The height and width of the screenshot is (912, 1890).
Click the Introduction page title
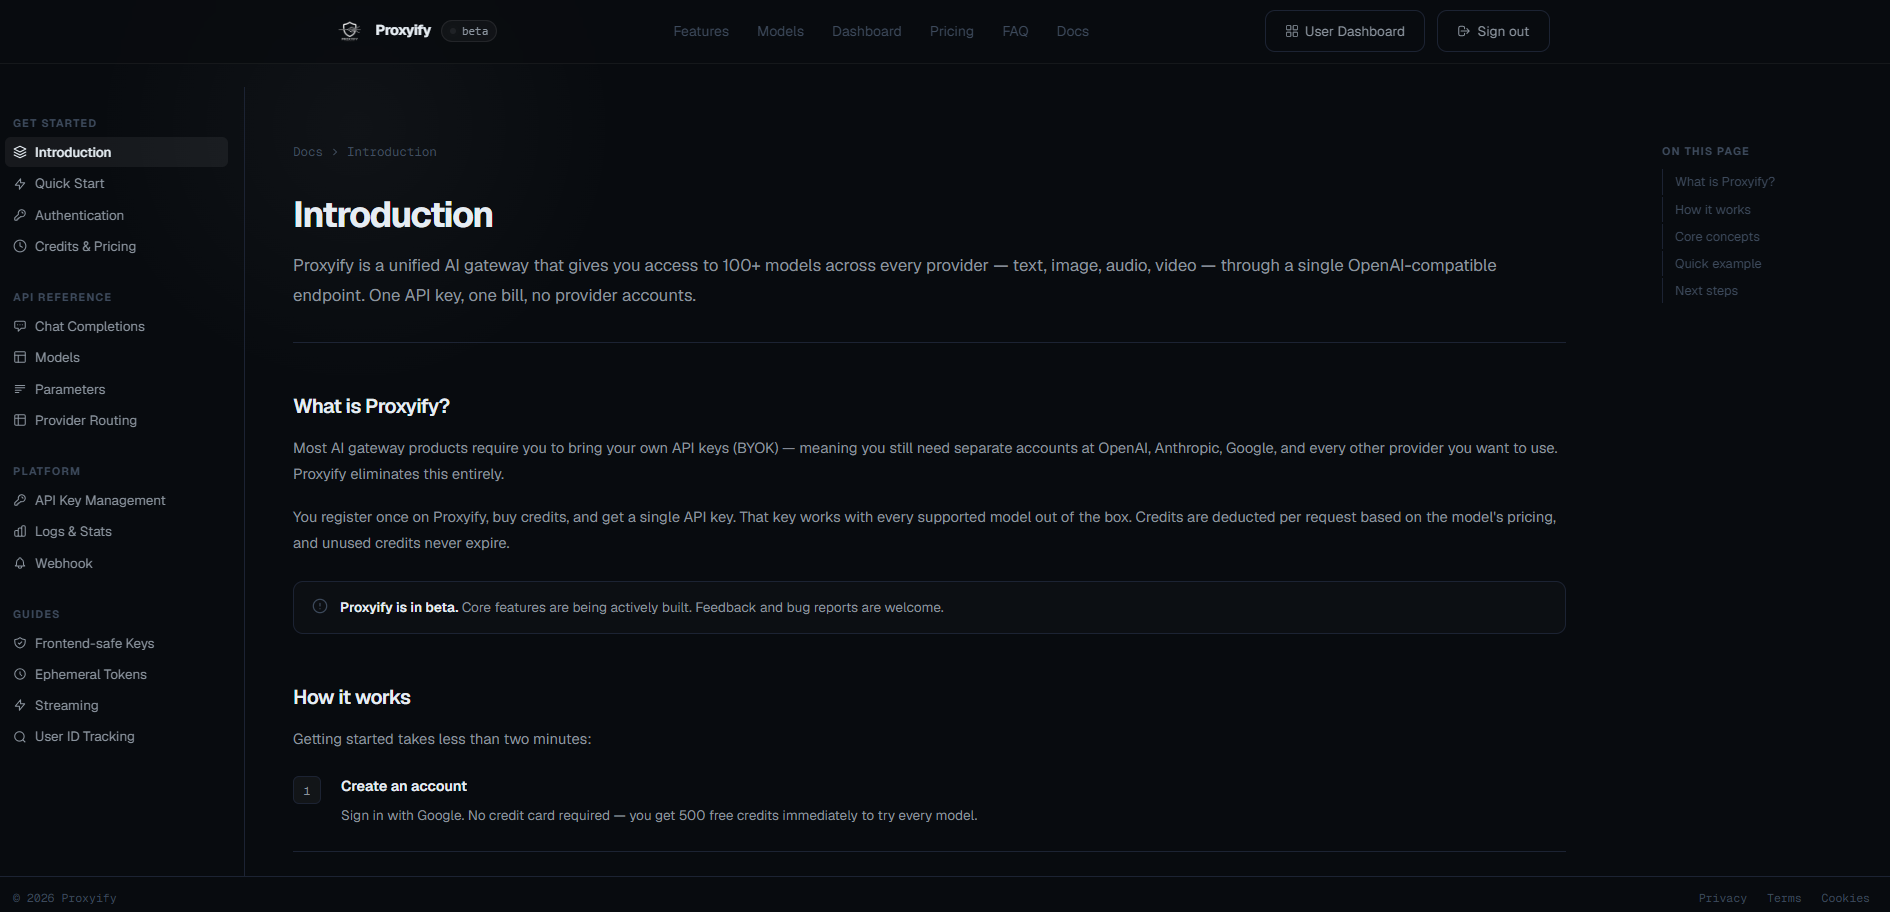(x=393, y=215)
